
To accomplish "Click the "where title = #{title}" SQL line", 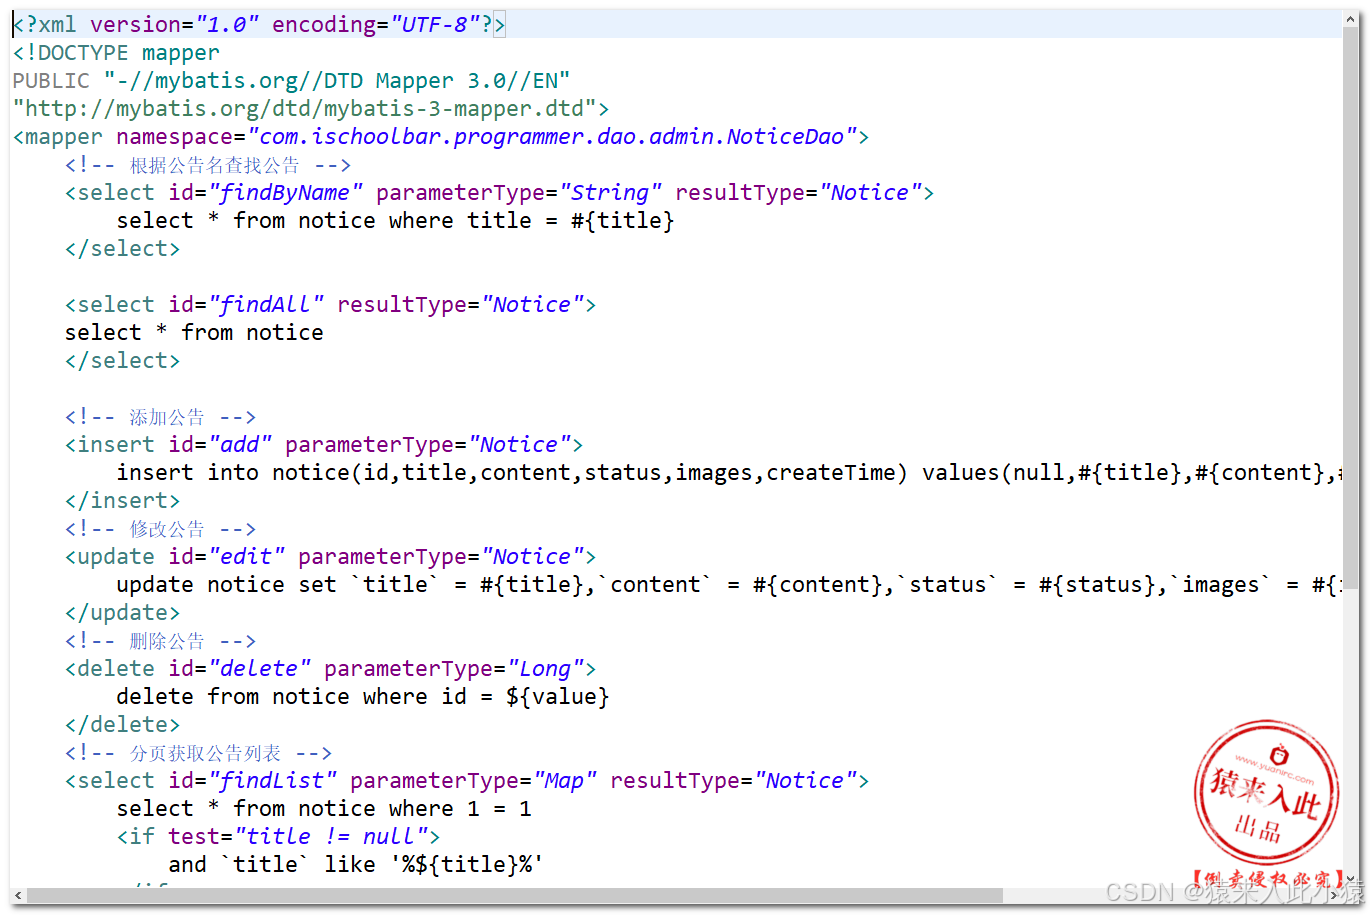I will click(396, 220).
